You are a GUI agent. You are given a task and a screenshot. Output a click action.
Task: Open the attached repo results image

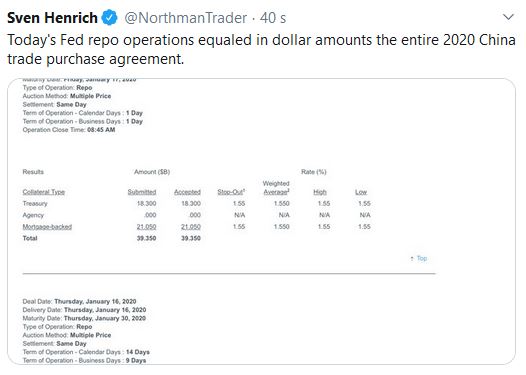pyautogui.click(x=261, y=221)
